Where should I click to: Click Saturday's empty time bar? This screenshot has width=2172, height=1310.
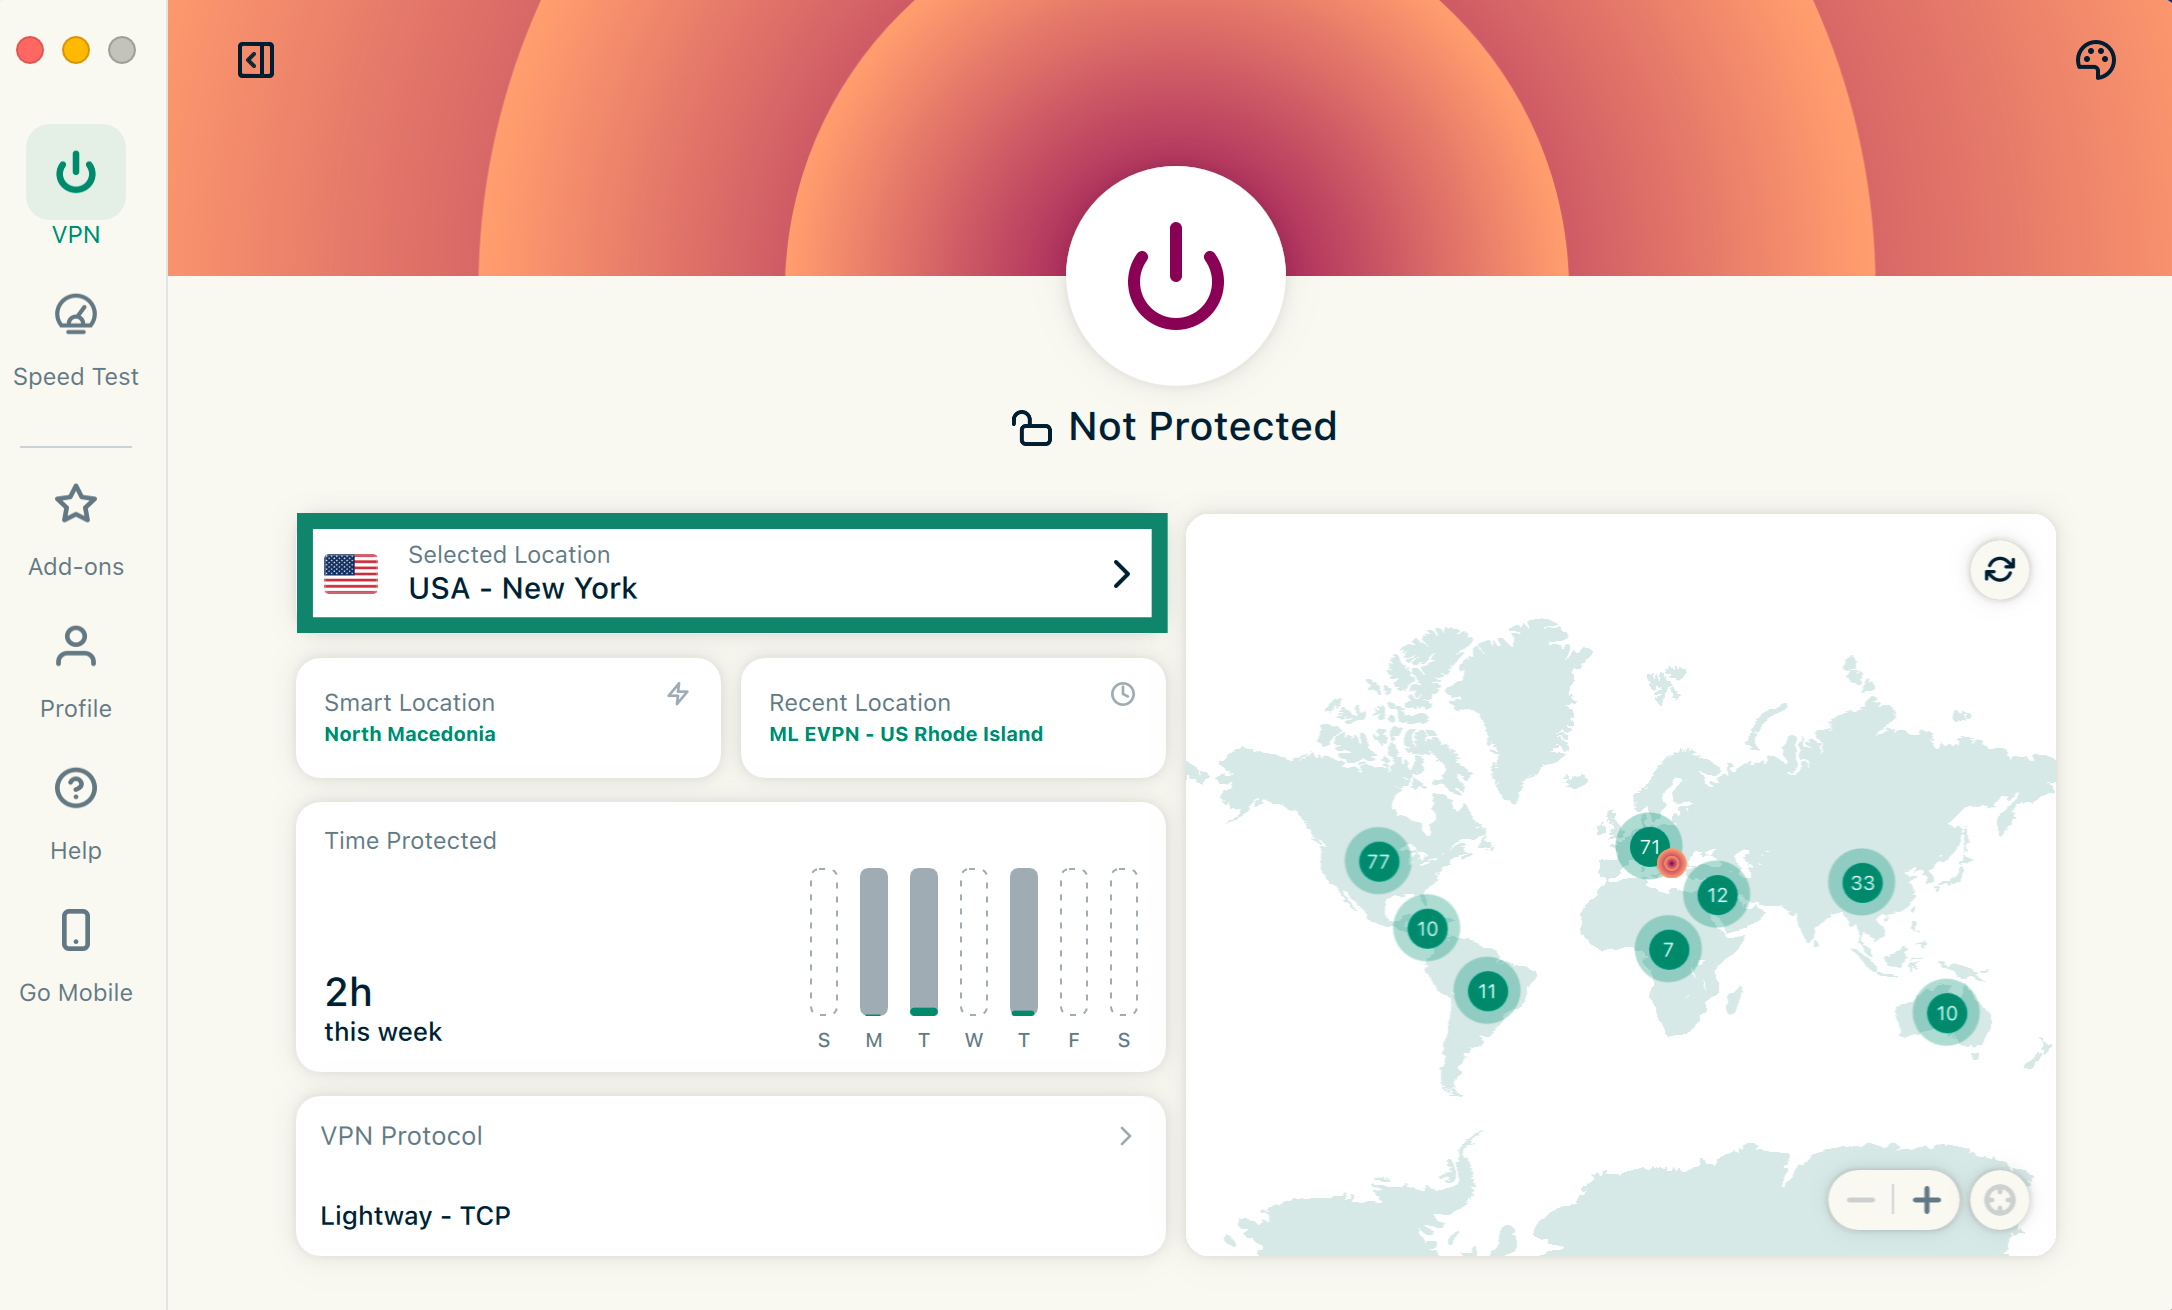[x=1124, y=942]
